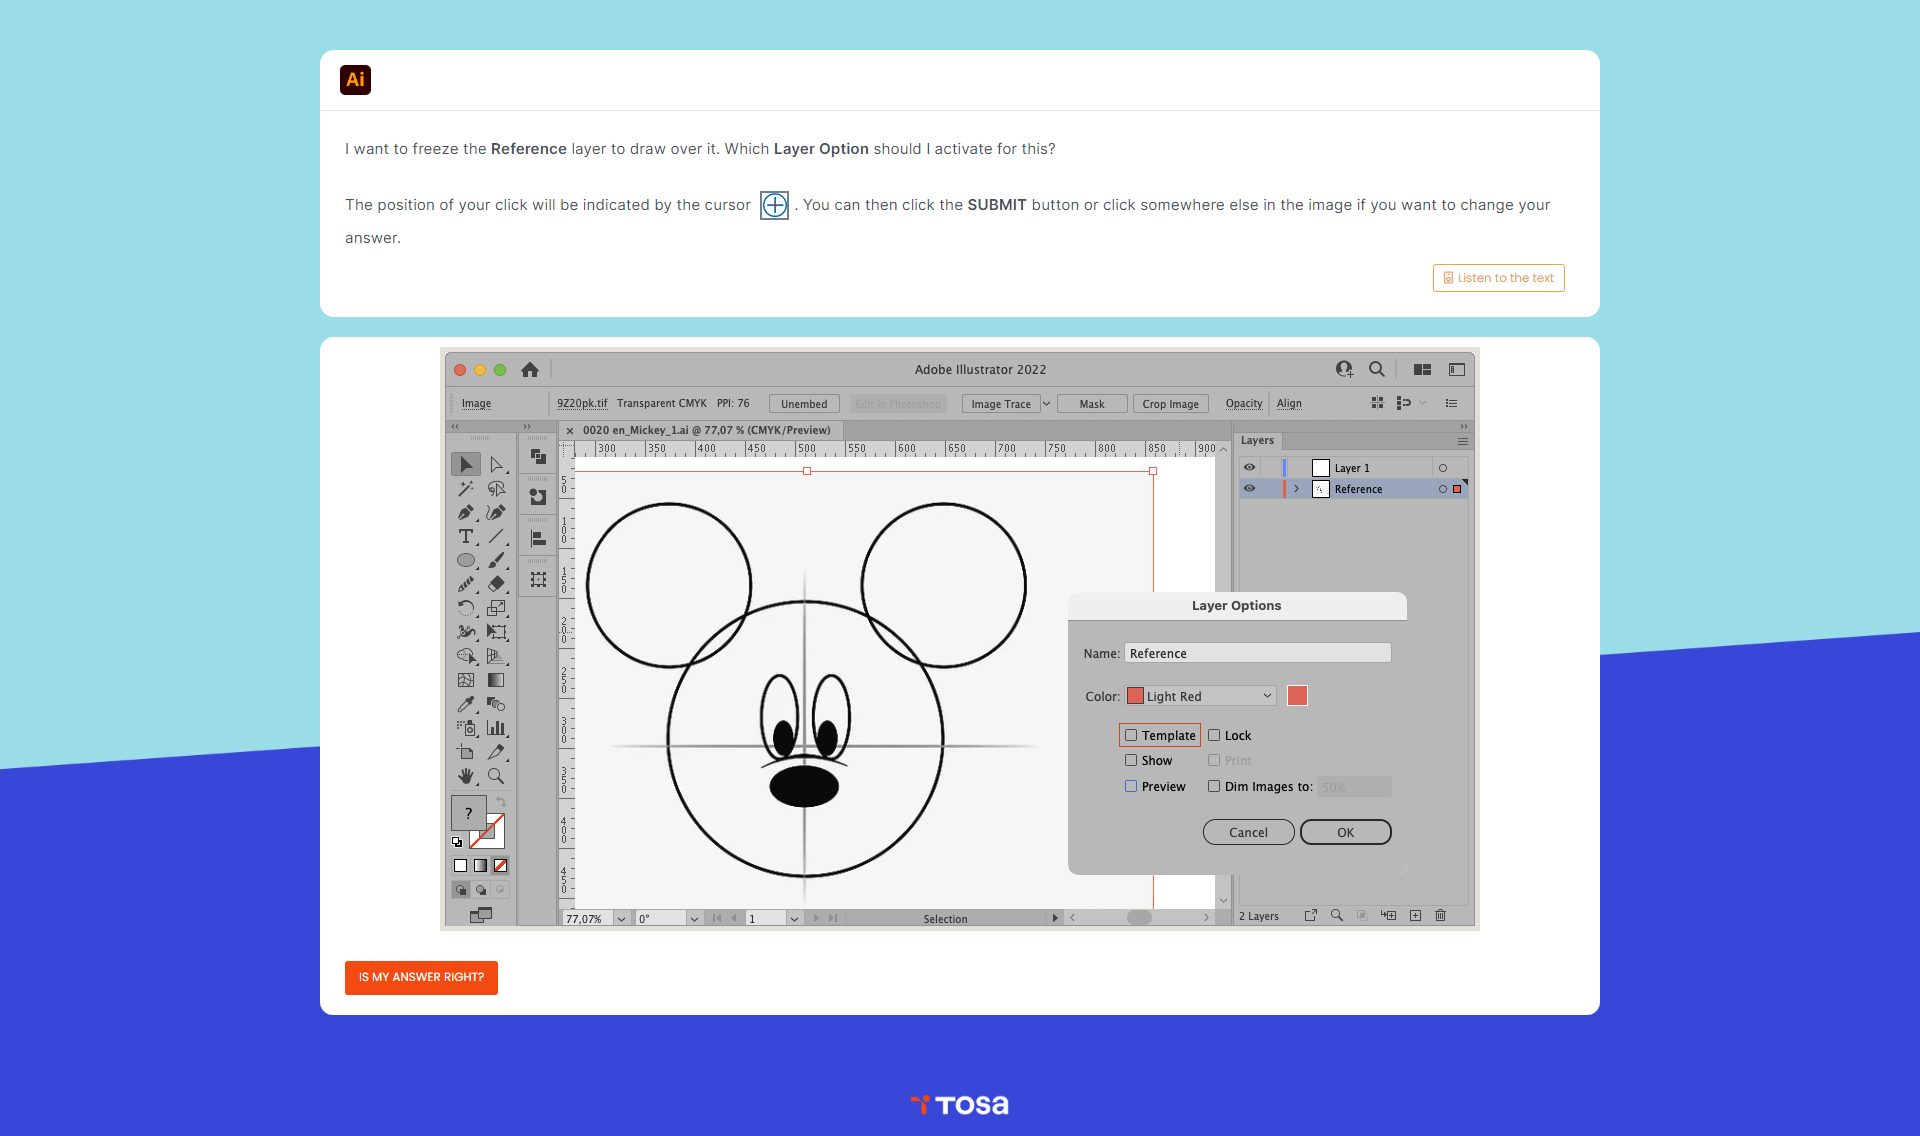This screenshot has height=1136, width=1920.
Task: Select the Layers panel tab
Action: 1257,441
